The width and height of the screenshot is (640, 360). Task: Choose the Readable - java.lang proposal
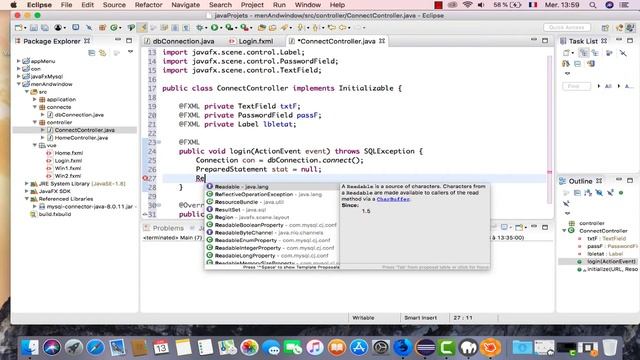point(271,187)
